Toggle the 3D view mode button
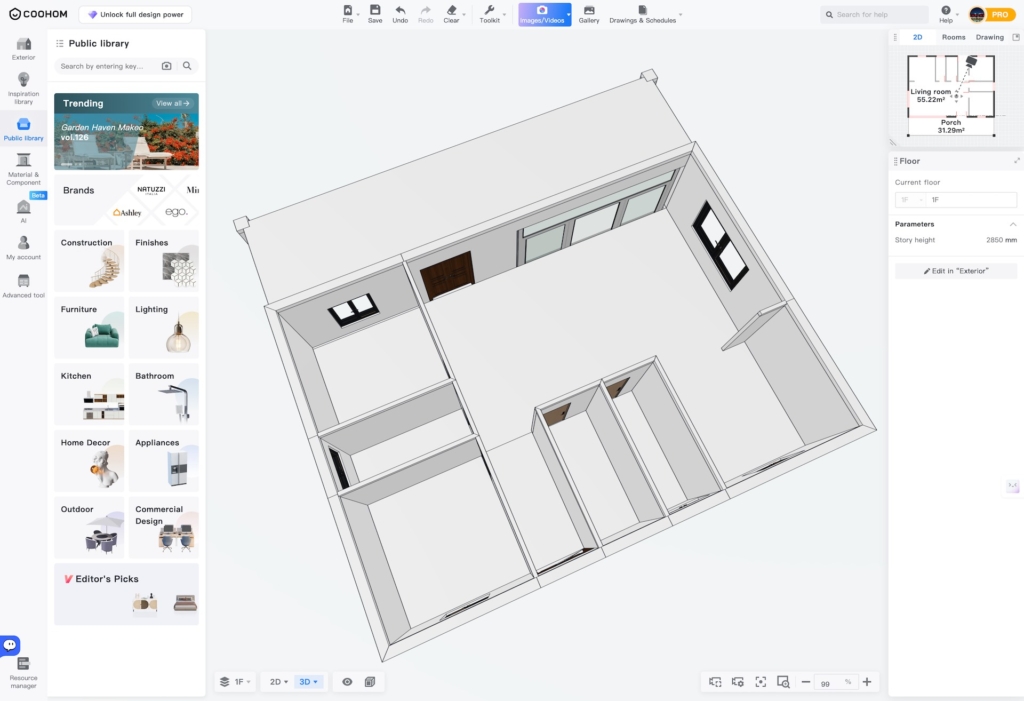The image size is (1024, 701). [x=308, y=682]
